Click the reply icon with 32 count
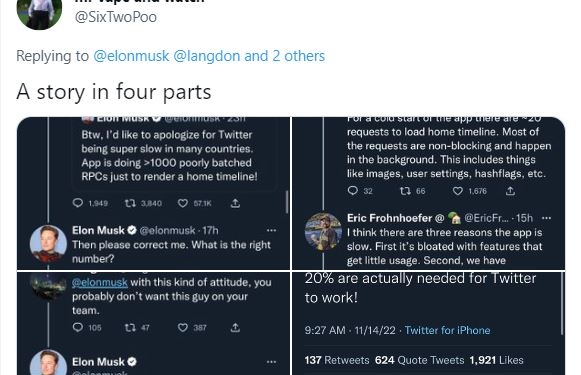Viewport: 581px width, 375px height. click(353, 190)
